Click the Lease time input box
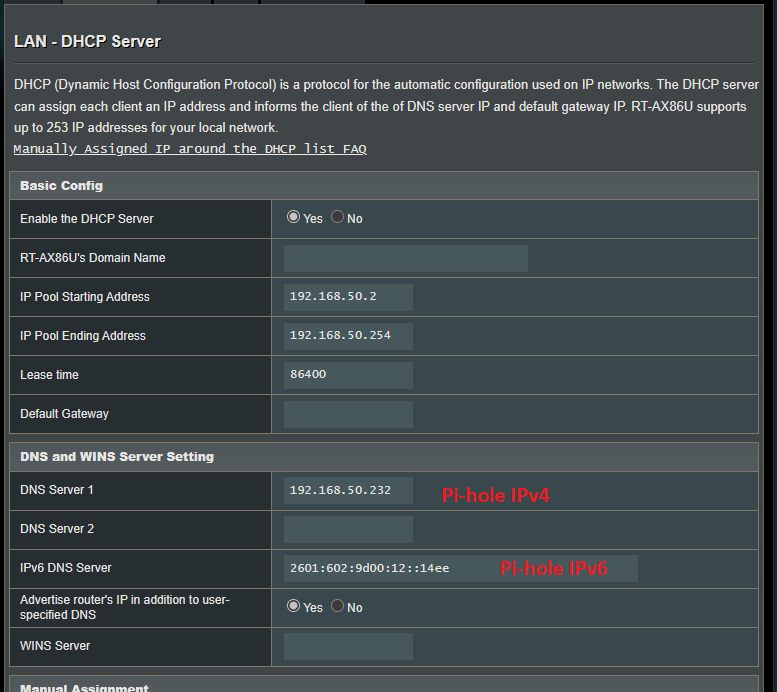The width and height of the screenshot is (777, 692). coord(348,375)
